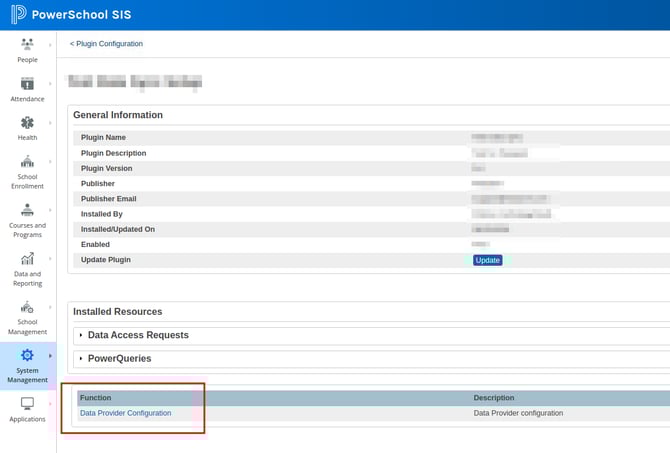The width and height of the screenshot is (670, 453).
Task: Click the PowerSchool SIS title
Action: (x=82, y=15)
